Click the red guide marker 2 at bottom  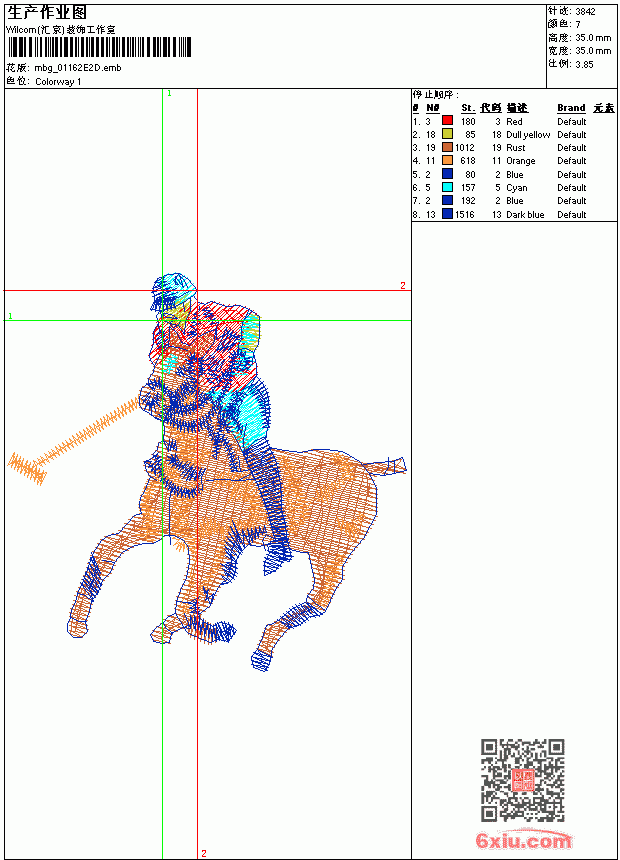(x=204, y=853)
